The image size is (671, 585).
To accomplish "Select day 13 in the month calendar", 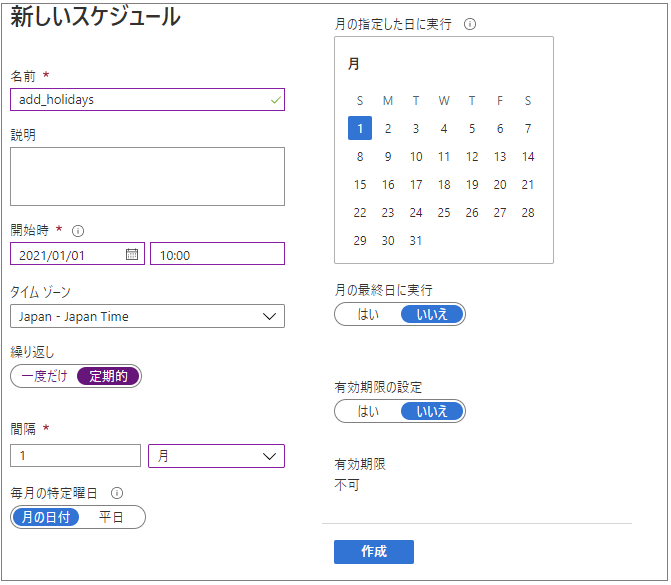I will click(x=500, y=156).
